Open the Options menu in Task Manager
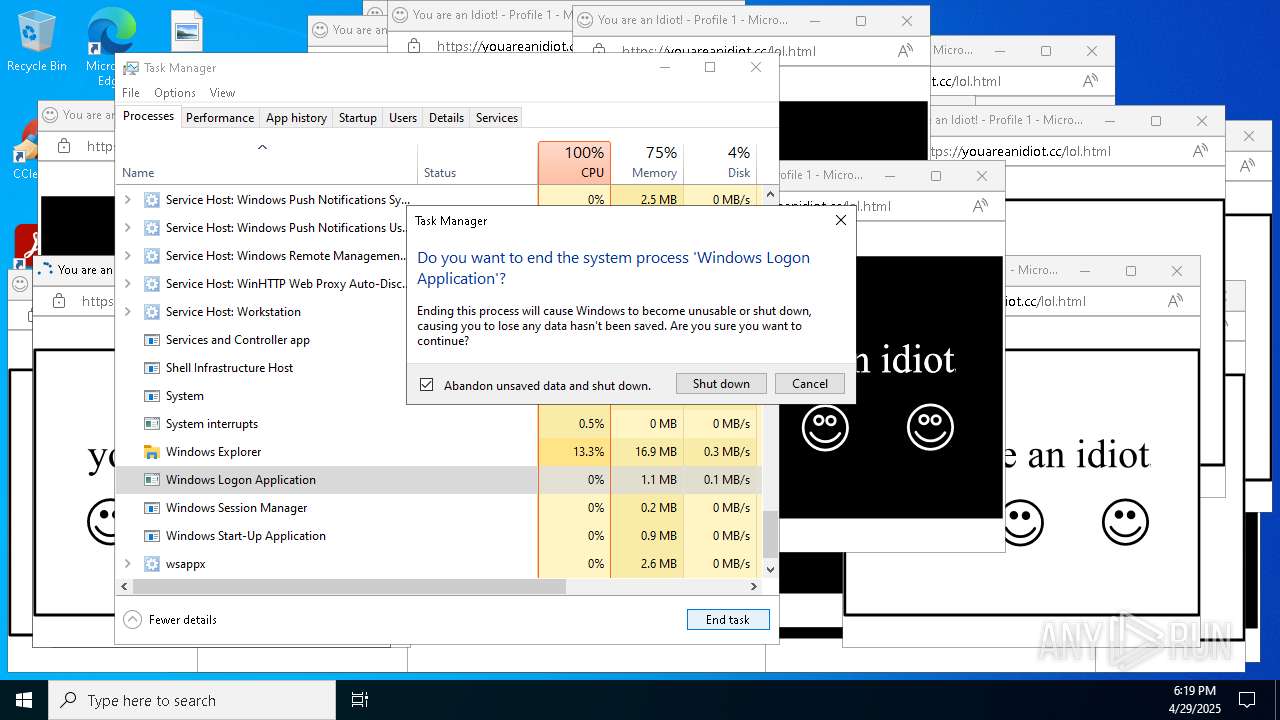 point(175,92)
